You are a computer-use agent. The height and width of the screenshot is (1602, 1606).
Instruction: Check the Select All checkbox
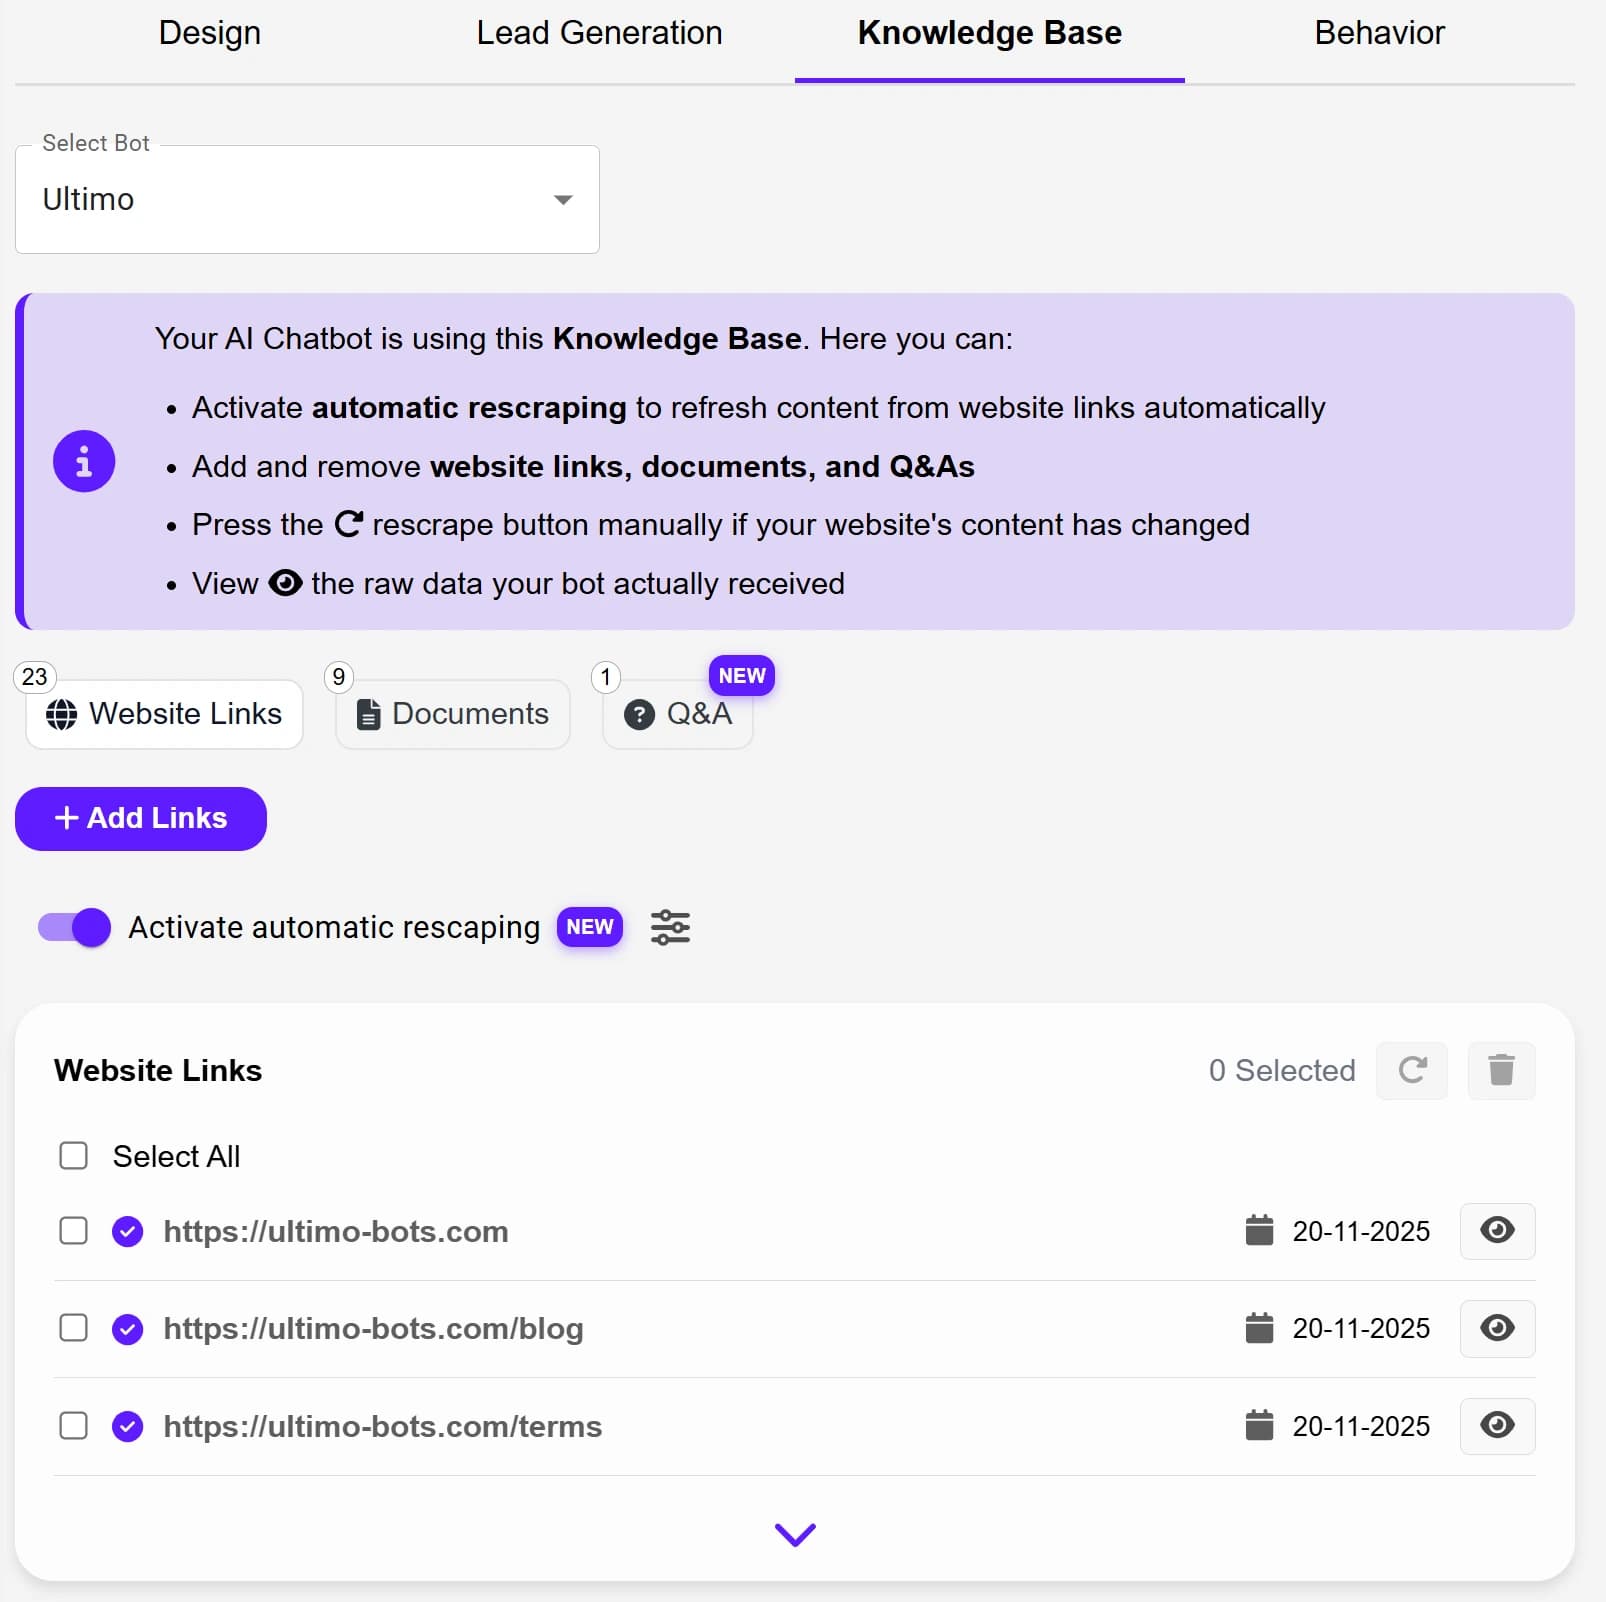[x=74, y=1156]
